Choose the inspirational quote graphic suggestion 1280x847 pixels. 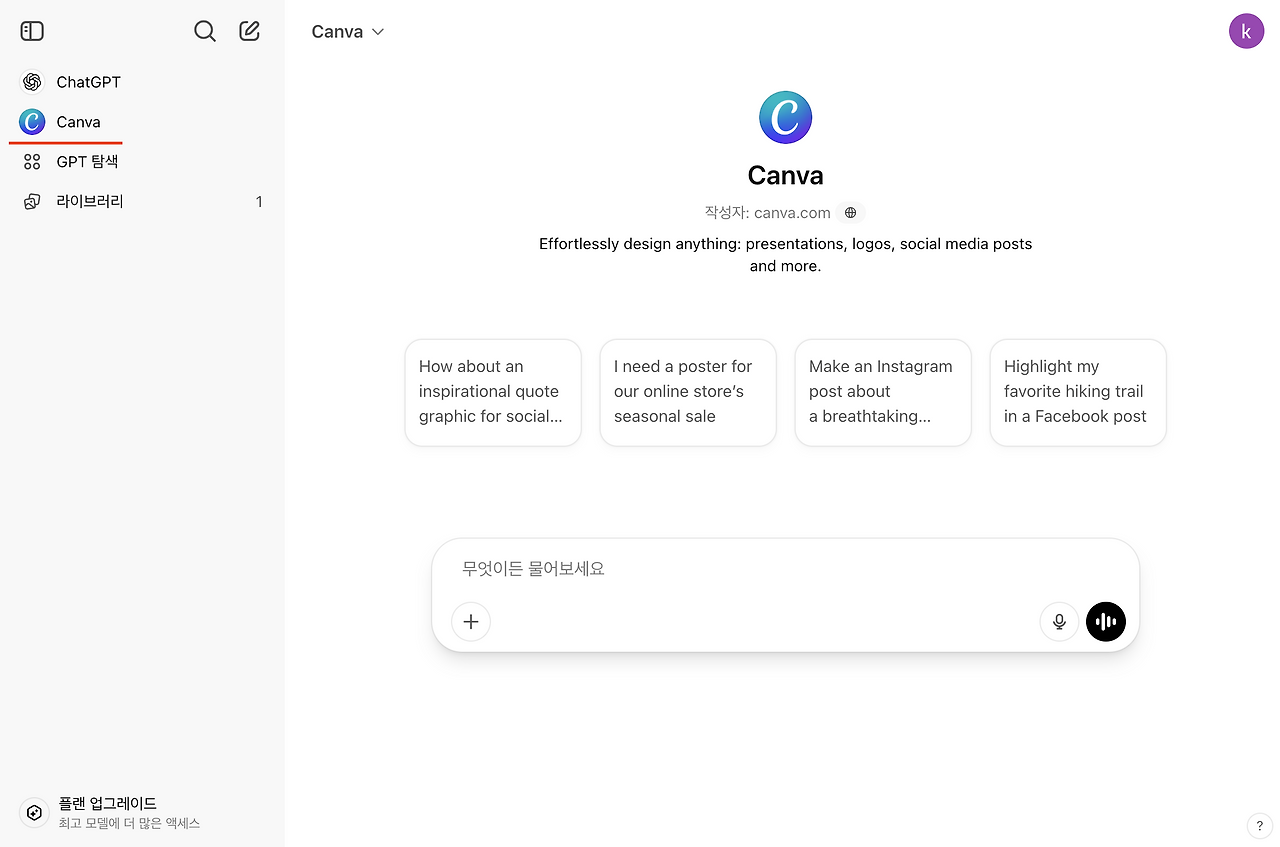[x=492, y=392]
